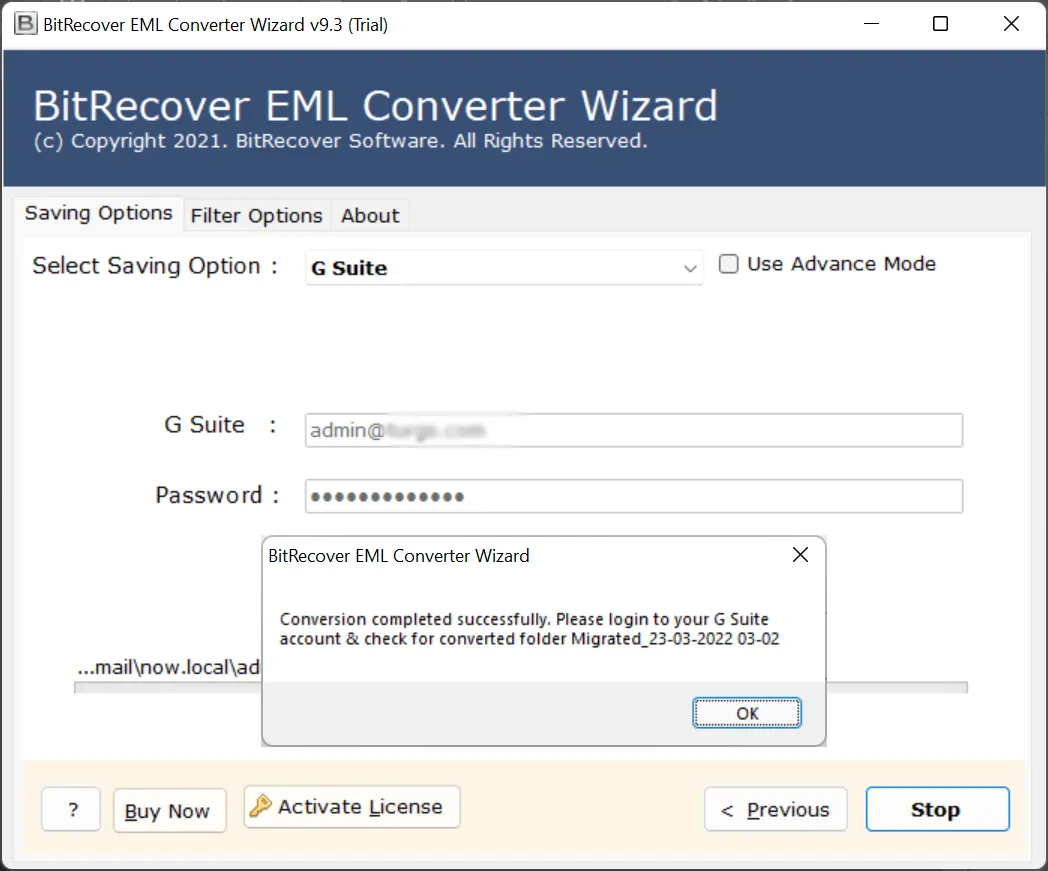
Task: Go back using the Previous button
Action: pos(775,810)
